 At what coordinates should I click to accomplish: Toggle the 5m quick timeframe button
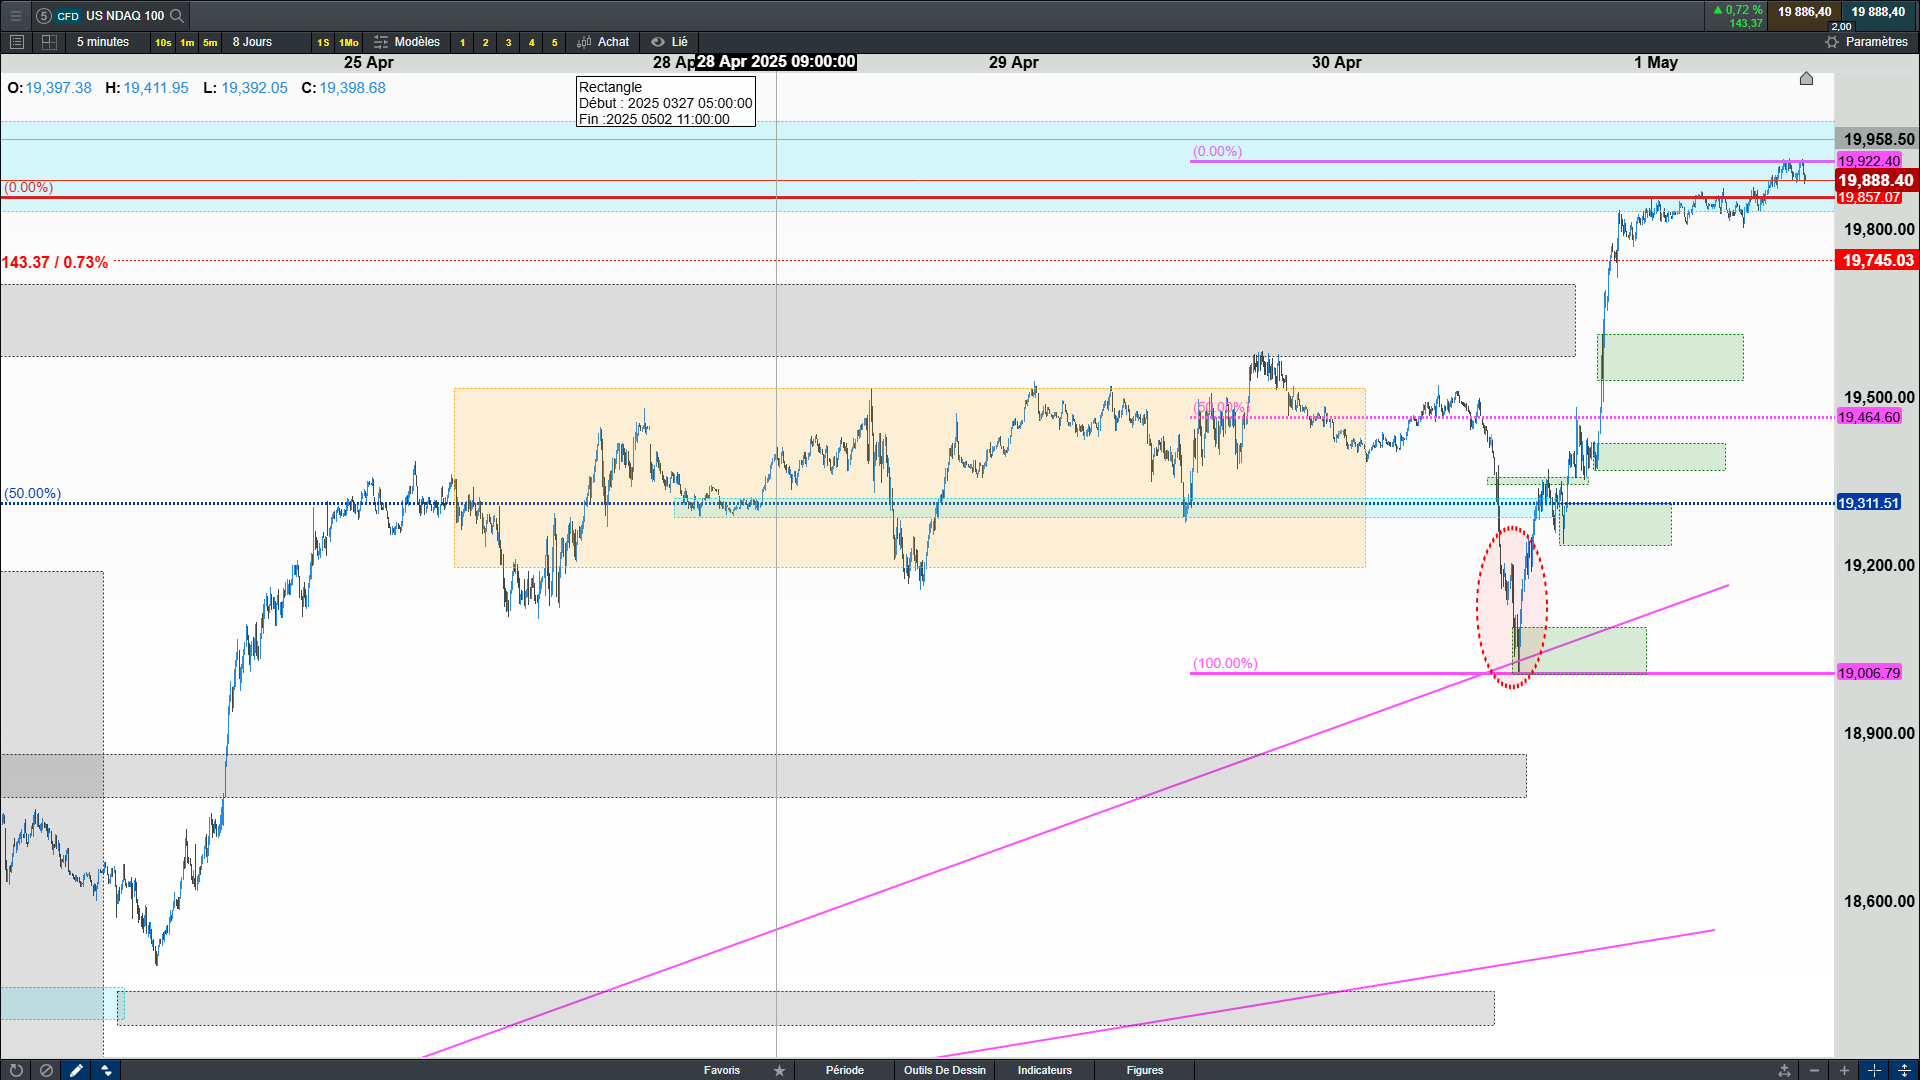210,42
